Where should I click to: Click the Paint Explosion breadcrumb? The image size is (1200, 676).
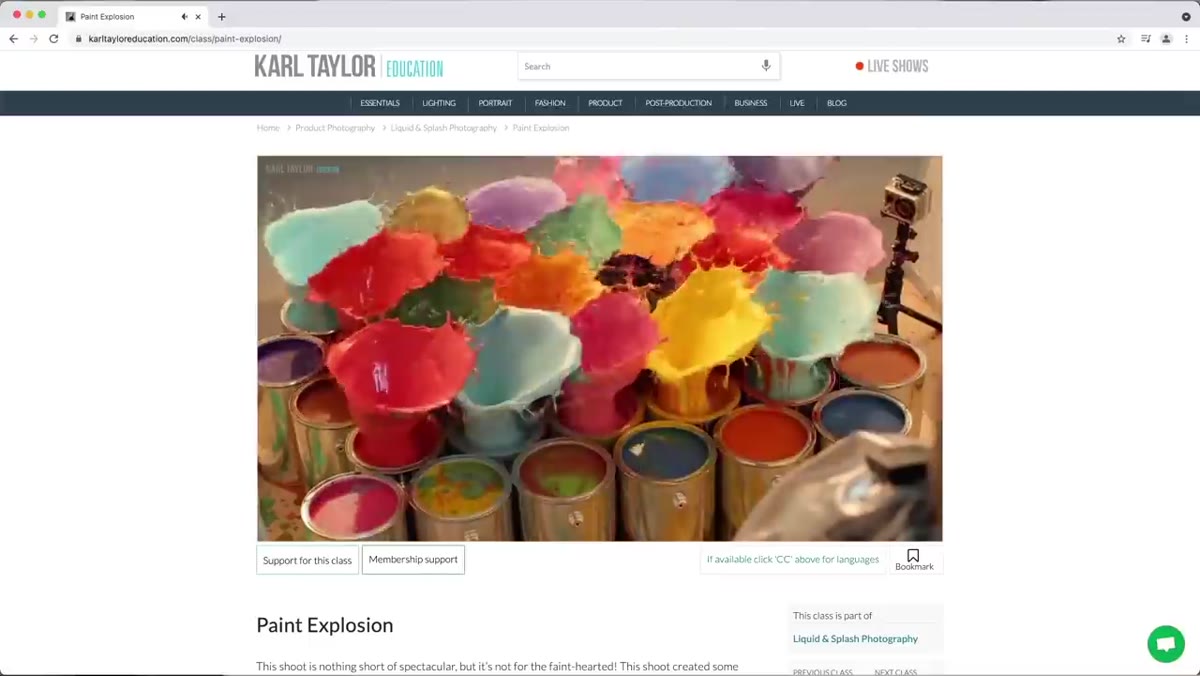[x=541, y=128]
